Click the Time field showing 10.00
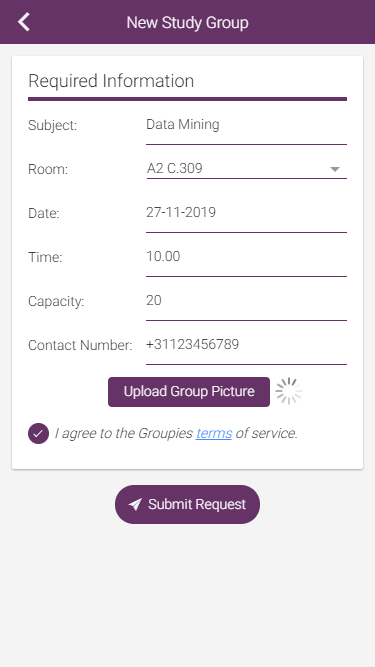This screenshot has height=667, width=375. 247,261
